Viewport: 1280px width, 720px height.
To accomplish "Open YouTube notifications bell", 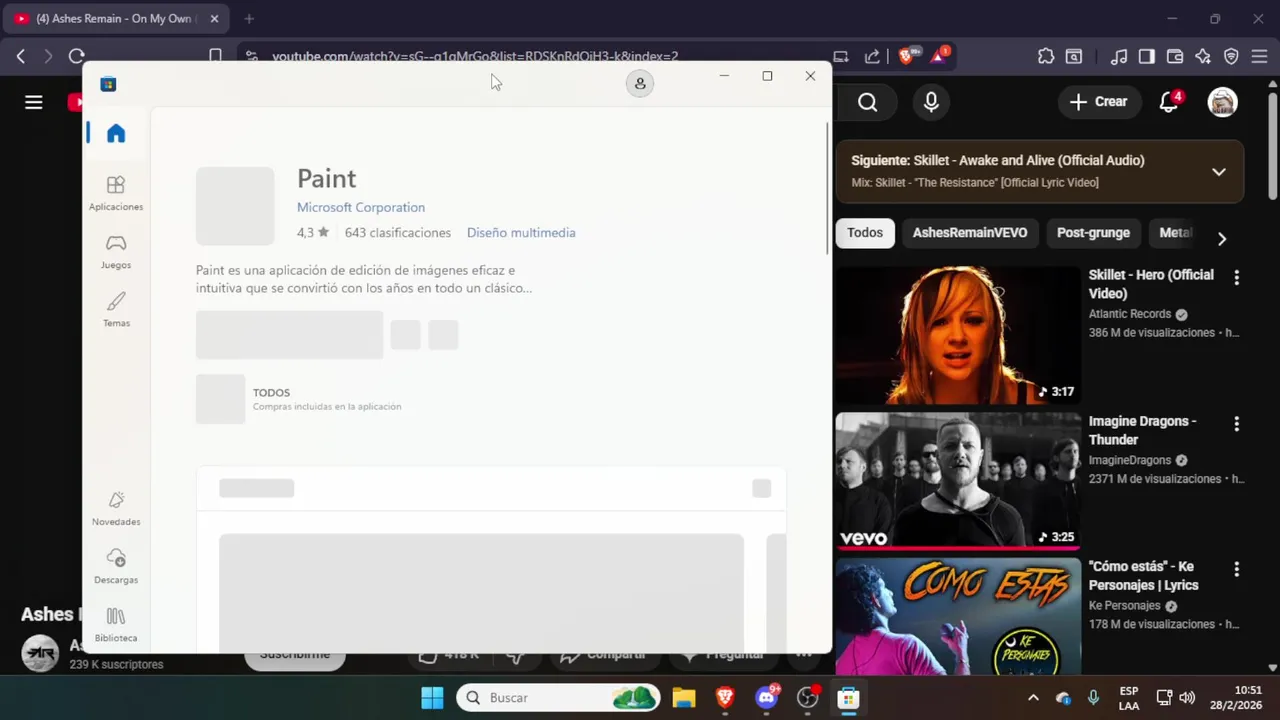I will 1168,102.
